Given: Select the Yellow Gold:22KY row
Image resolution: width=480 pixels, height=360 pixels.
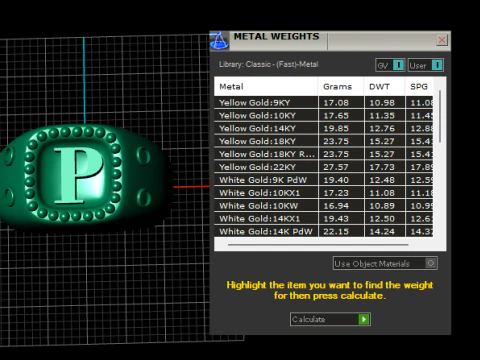Looking at the screenshot, I should click(x=324, y=167).
